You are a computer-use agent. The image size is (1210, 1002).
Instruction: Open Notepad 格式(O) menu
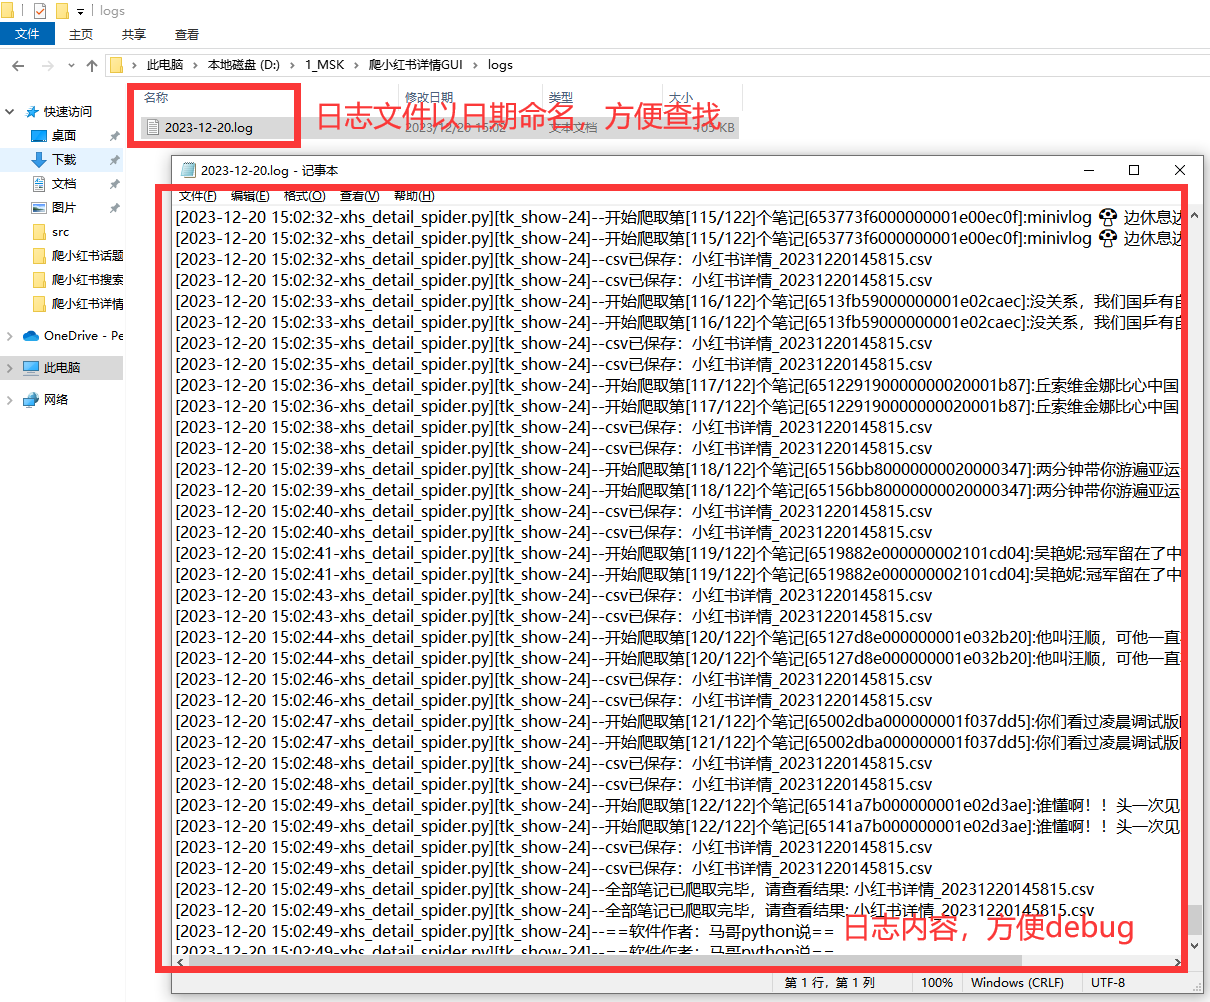tap(304, 196)
